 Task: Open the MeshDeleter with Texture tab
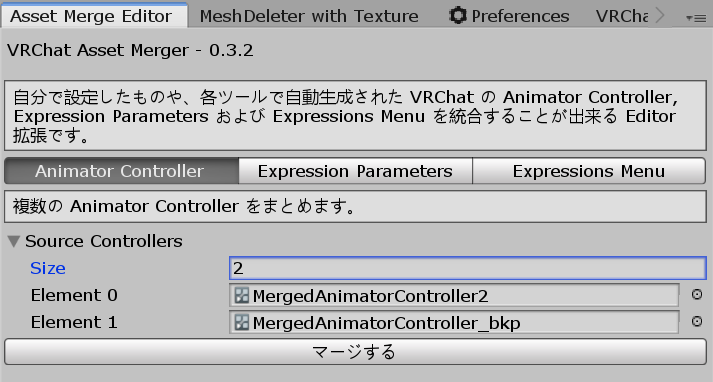(x=309, y=16)
